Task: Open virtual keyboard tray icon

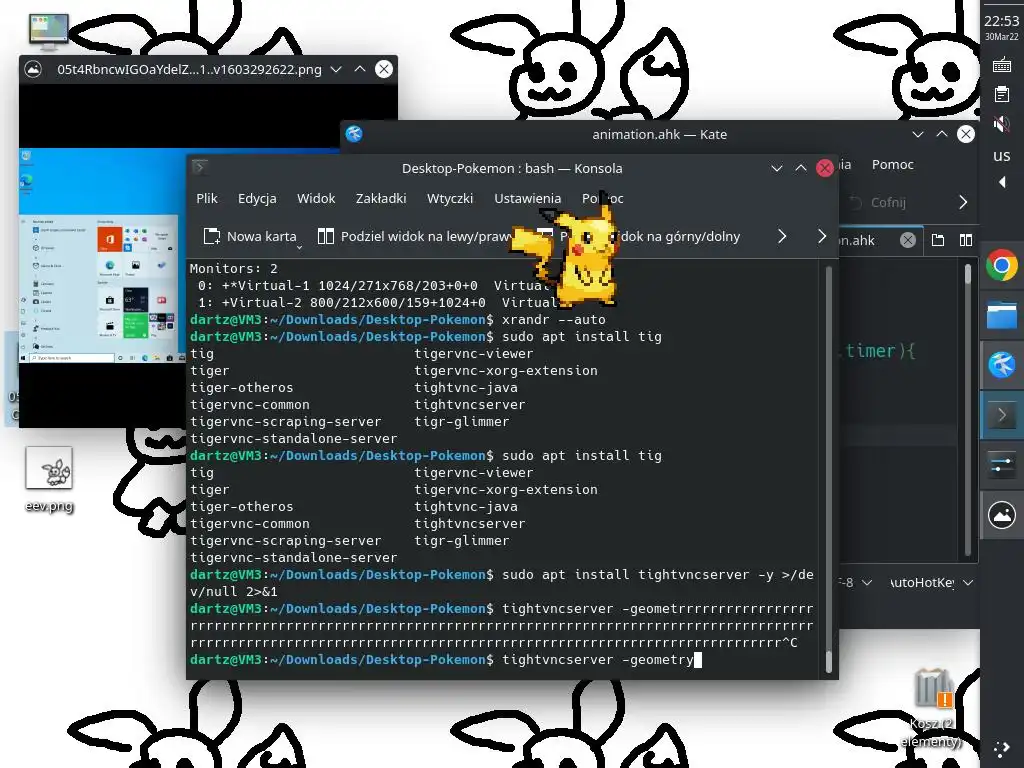Action: click(1002, 65)
